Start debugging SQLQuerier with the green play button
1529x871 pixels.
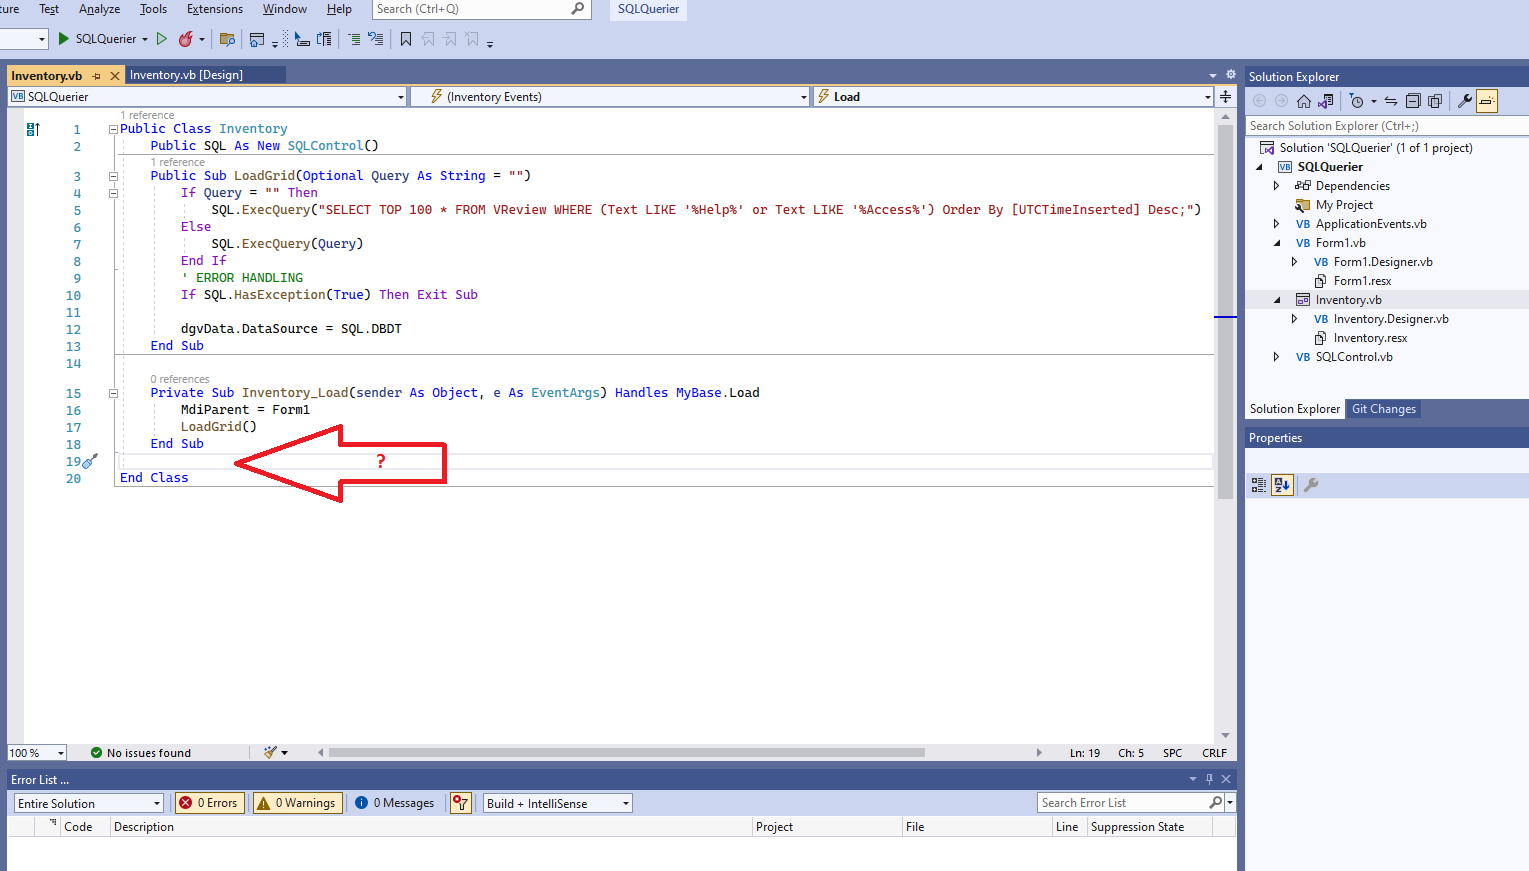[x=62, y=38]
